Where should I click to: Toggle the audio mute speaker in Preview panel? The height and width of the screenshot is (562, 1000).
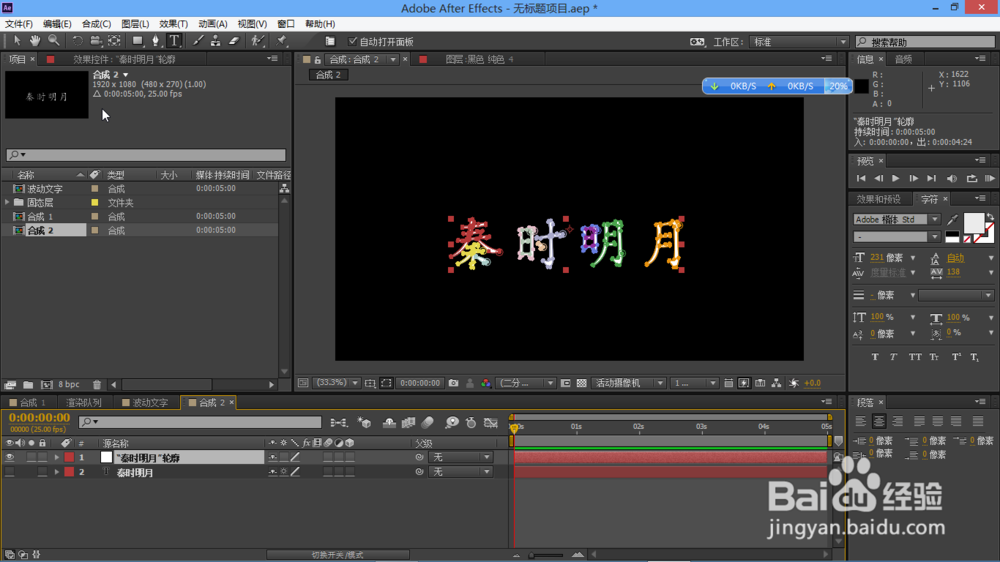pyautogui.click(x=952, y=179)
